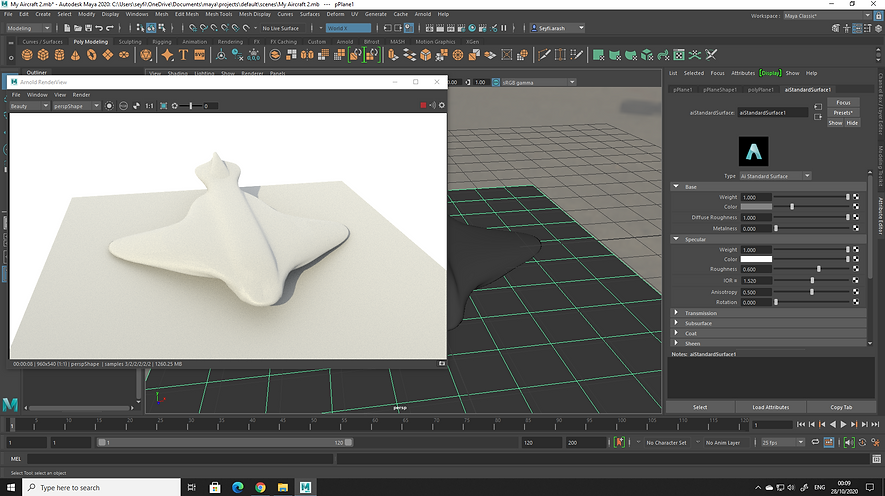Click the Hide button in Attribute Editor
The height and width of the screenshot is (496, 885).
point(852,123)
